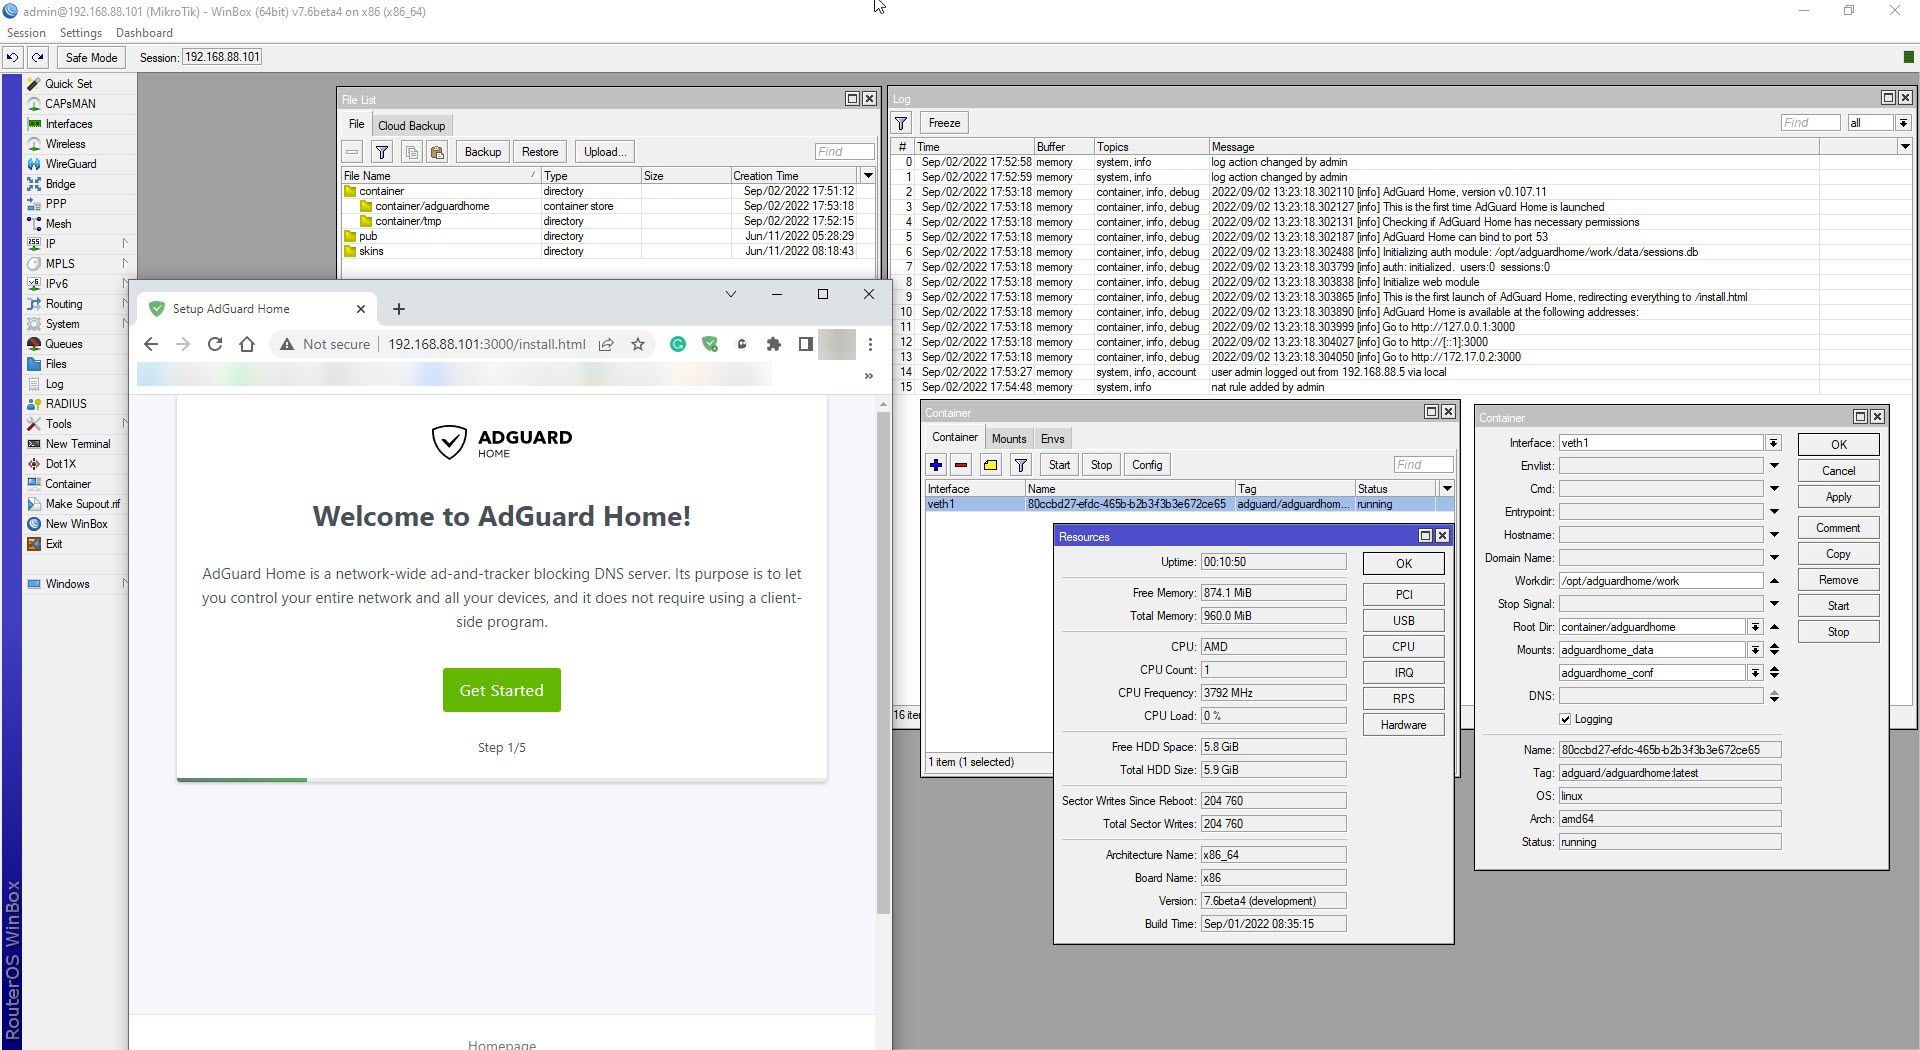Image resolution: width=1920 pixels, height=1050 pixels.
Task: Expand the Windows submenu in the sidebar
Action: pos(125,584)
